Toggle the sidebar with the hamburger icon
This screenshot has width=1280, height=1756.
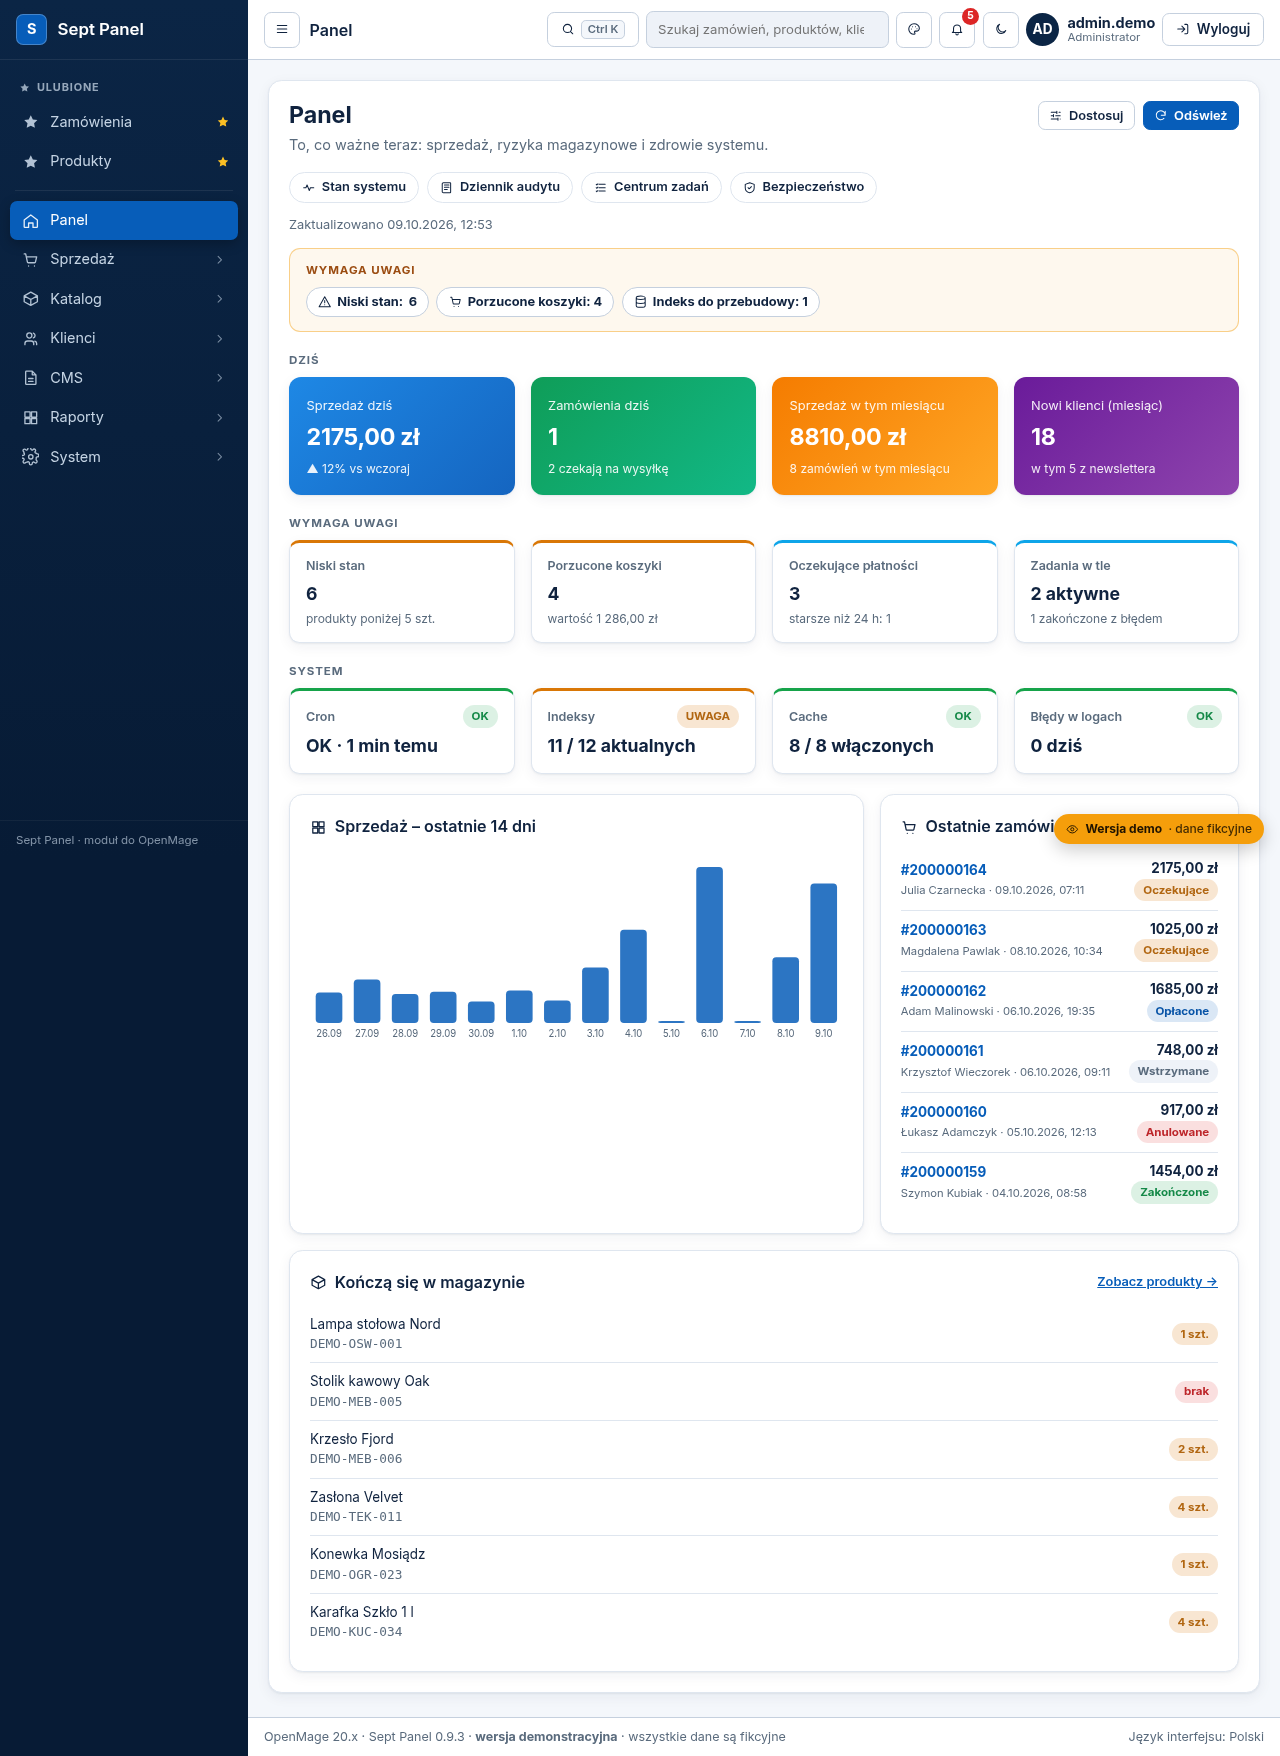[282, 30]
